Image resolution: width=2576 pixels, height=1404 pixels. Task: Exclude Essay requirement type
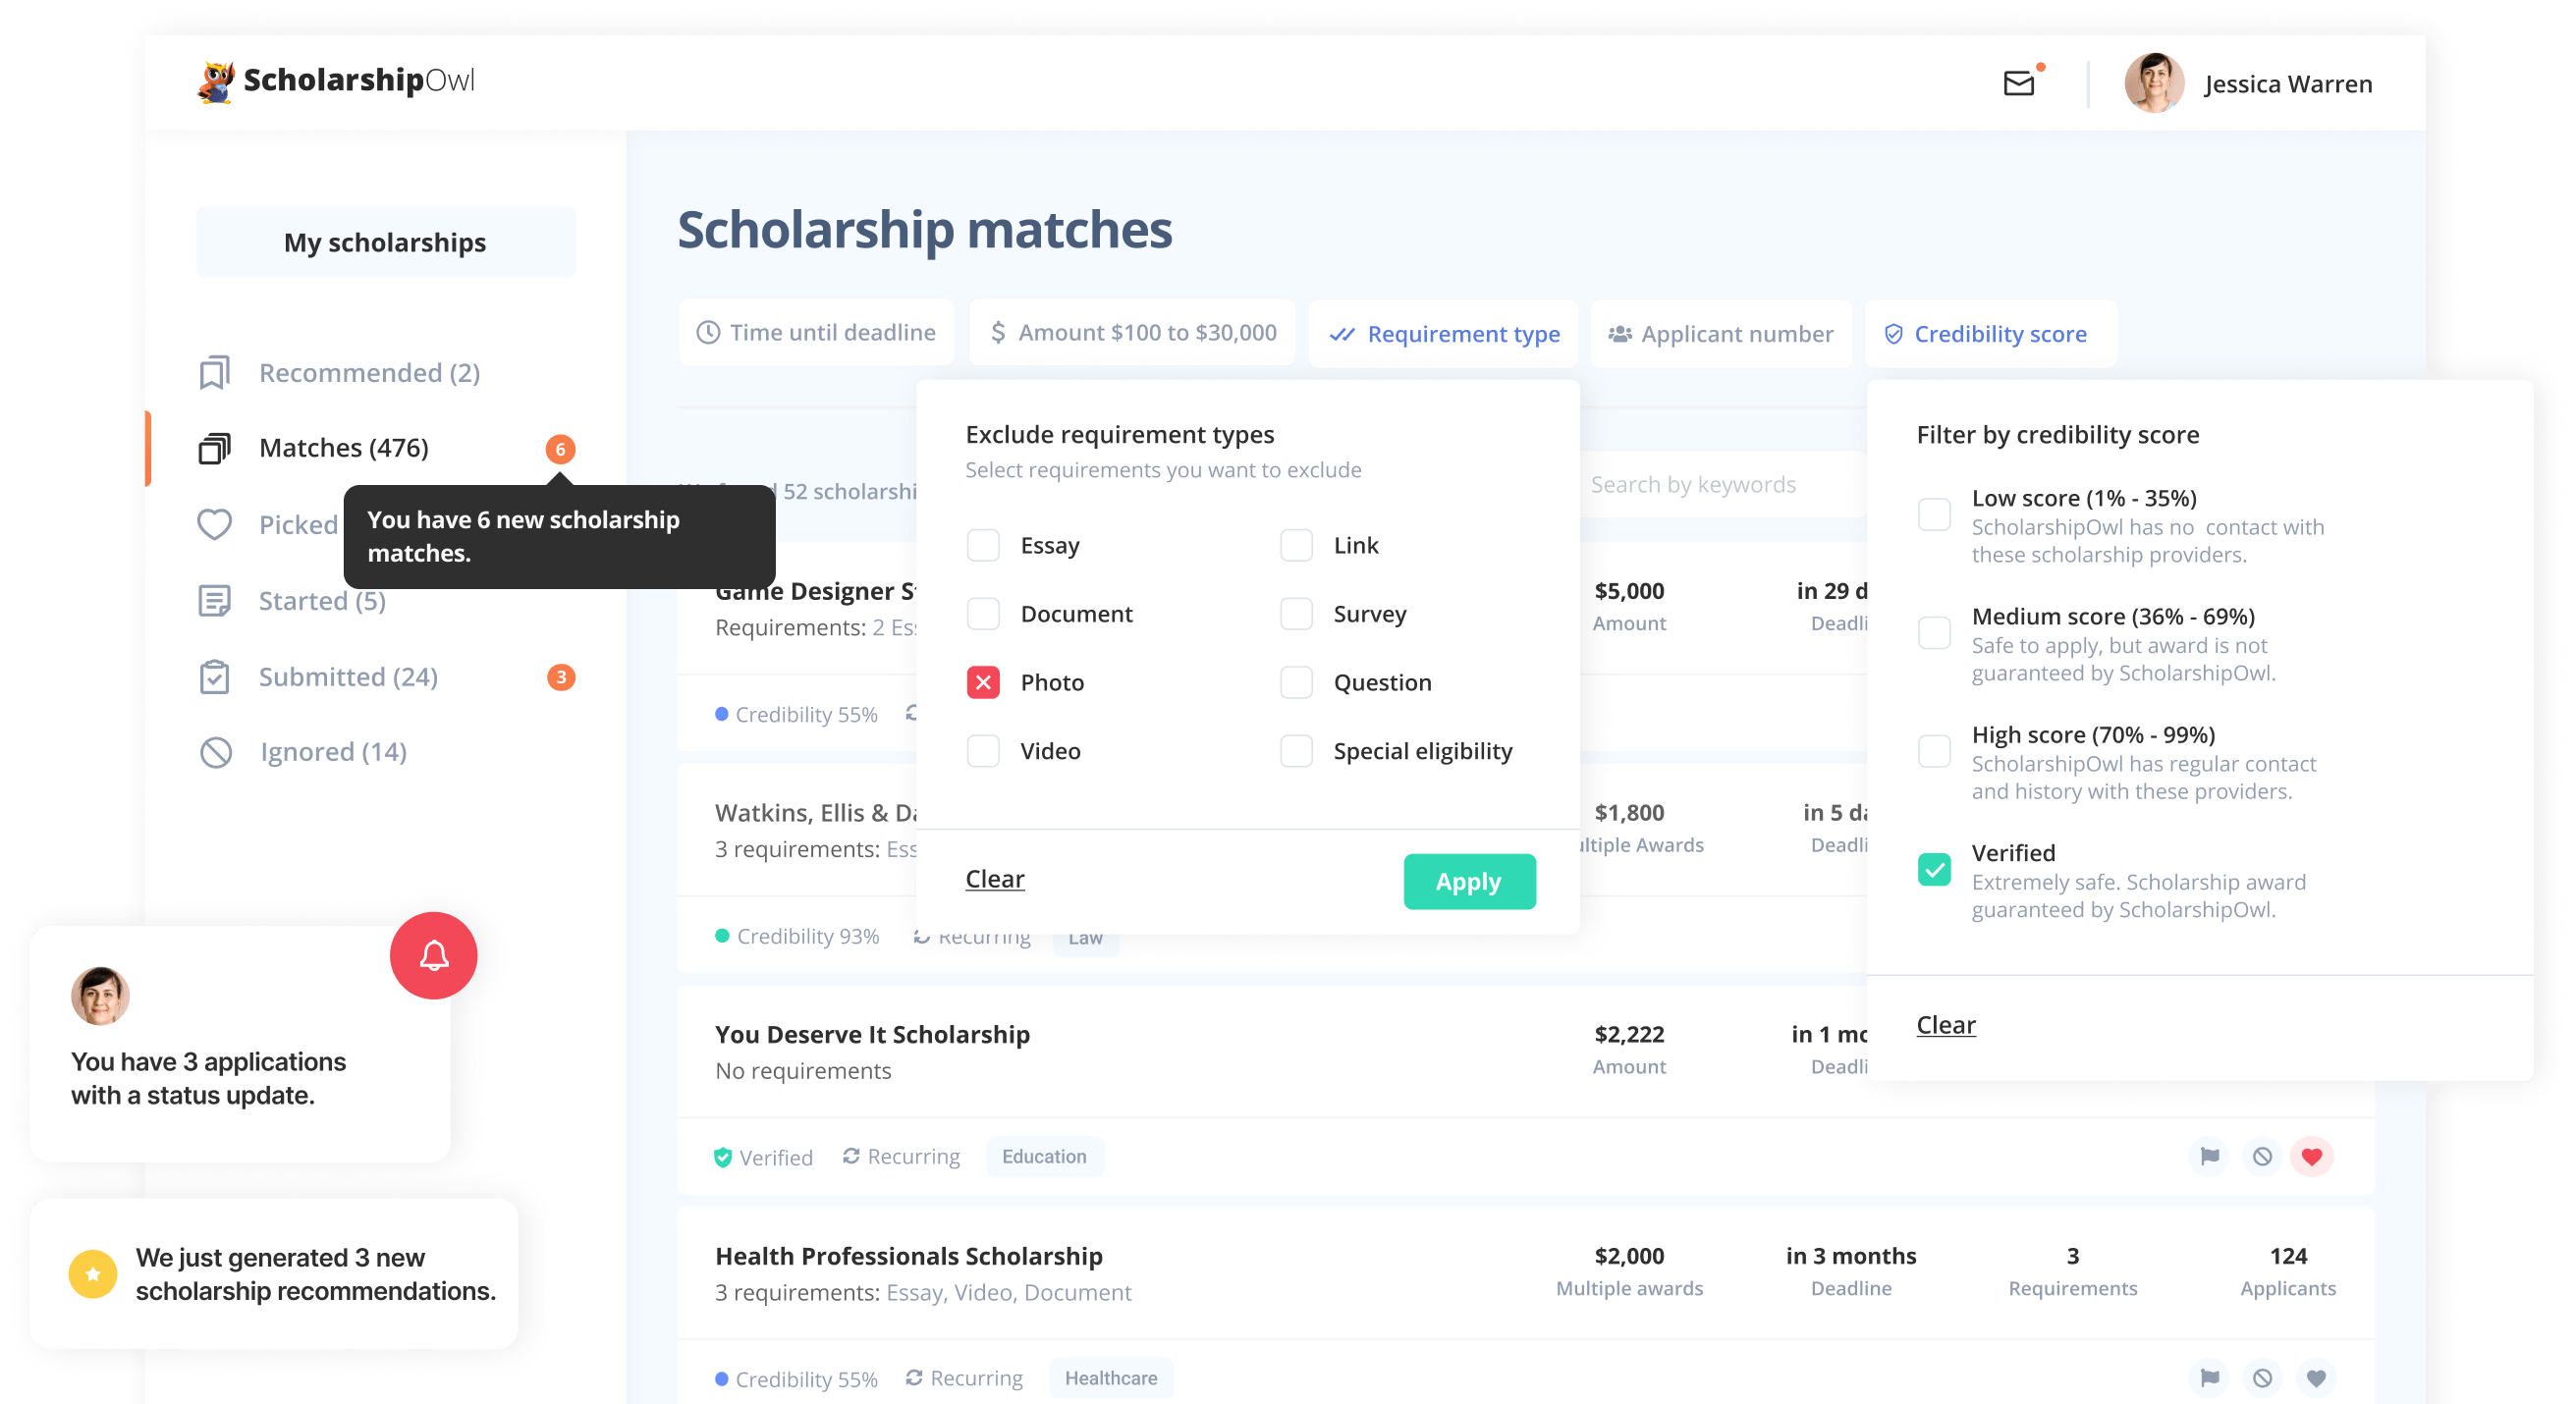(983, 545)
